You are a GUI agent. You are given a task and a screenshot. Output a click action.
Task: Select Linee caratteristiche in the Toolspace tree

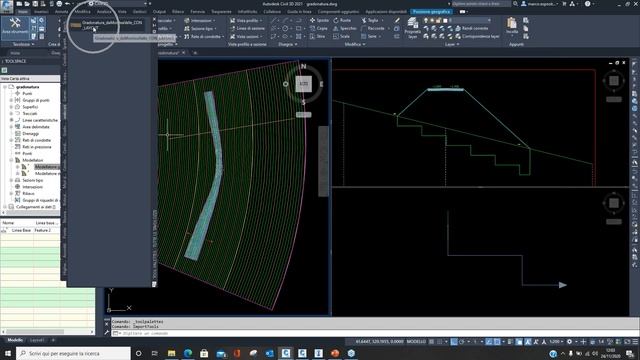tap(40, 120)
